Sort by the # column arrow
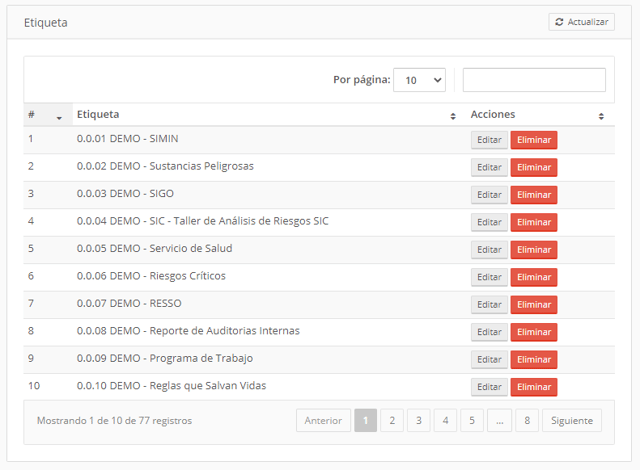Image resolution: width=640 pixels, height=470 pixels. tap(59, 118)
